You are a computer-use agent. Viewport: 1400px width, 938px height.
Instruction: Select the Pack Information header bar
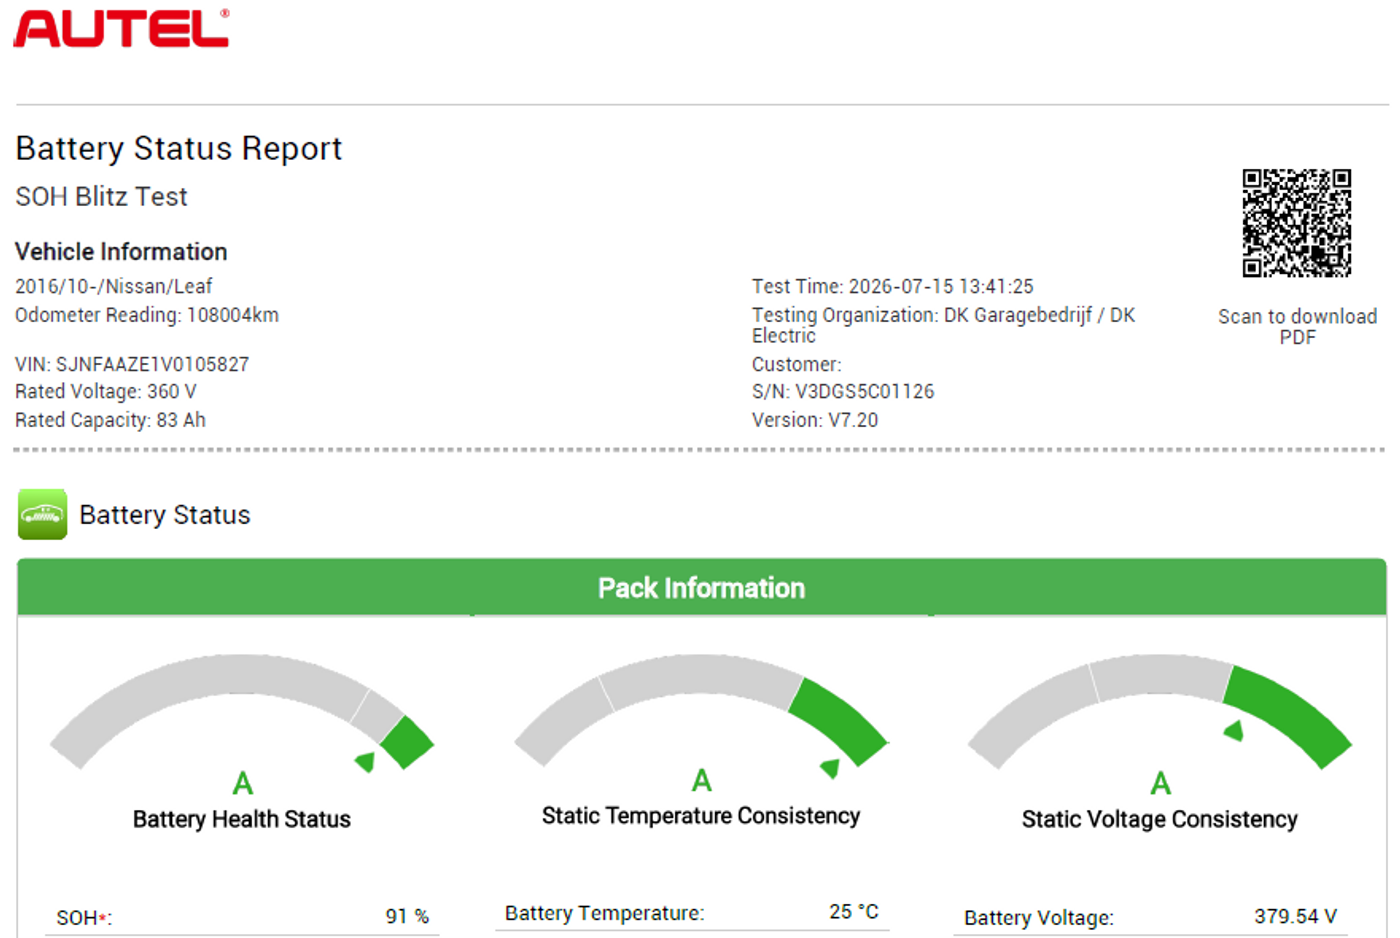tap(701, 587)
